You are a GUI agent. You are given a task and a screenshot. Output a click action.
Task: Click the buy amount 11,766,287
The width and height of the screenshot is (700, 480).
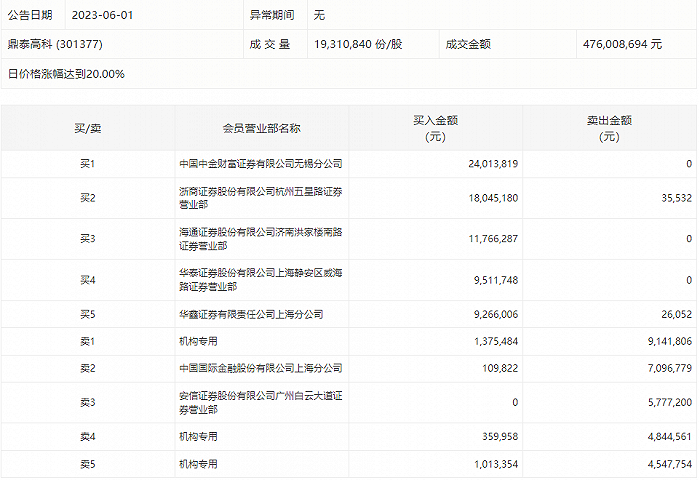[x=493, y=239]
